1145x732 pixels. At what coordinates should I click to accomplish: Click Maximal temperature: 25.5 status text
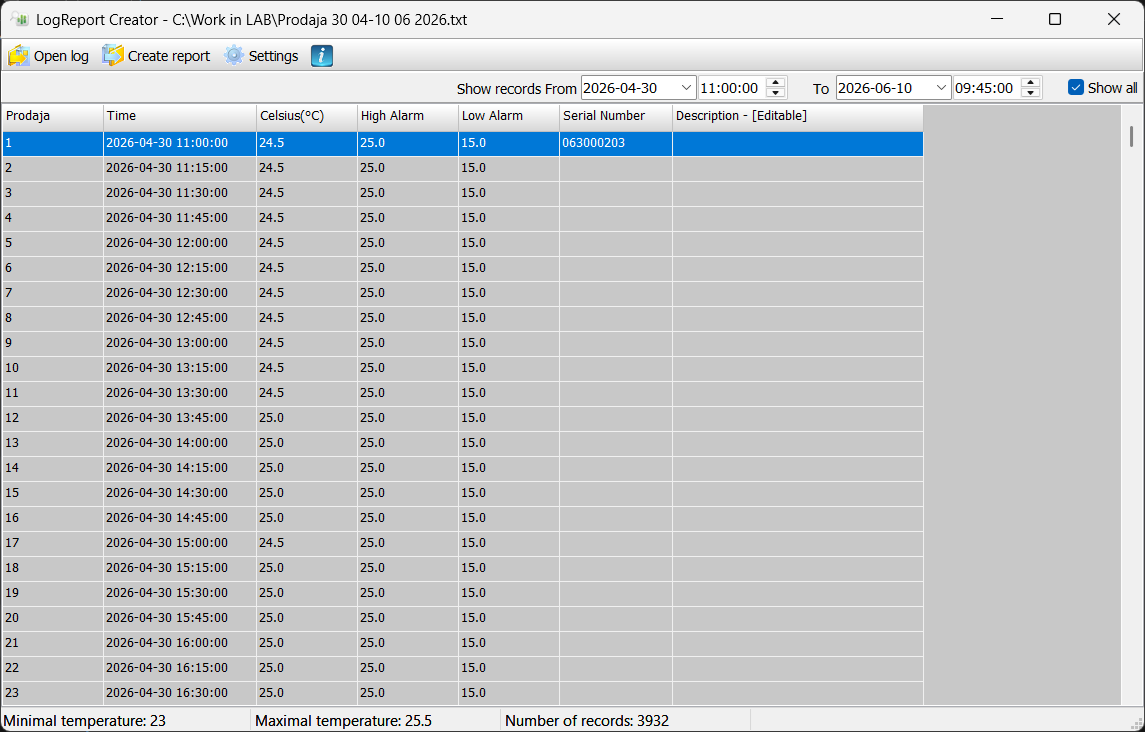click(343, 721)
